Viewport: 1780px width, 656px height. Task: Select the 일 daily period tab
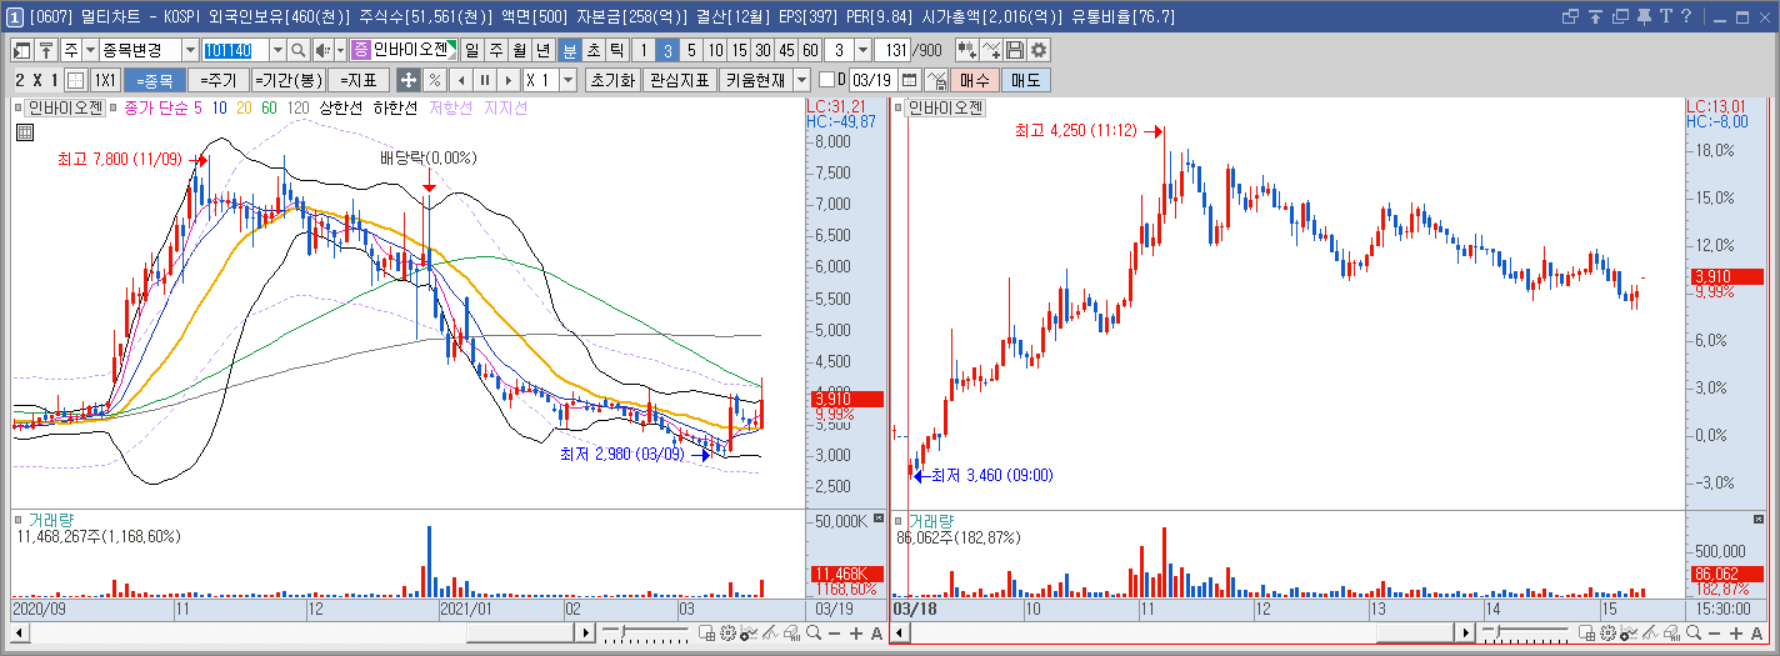pos(472,50)
